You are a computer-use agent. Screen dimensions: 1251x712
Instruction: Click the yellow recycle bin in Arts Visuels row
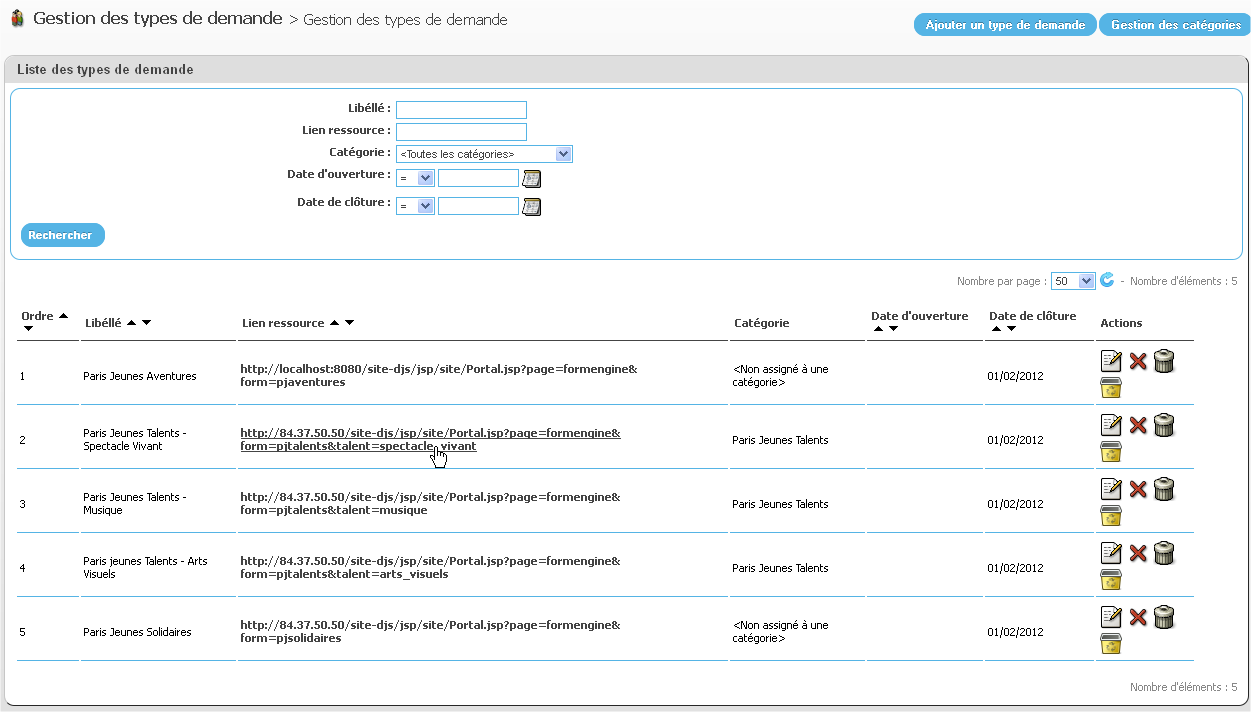1111,580
